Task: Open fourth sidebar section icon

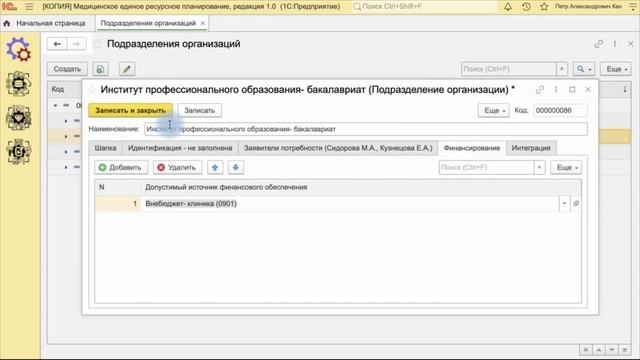Action: [x=19, y=151]
